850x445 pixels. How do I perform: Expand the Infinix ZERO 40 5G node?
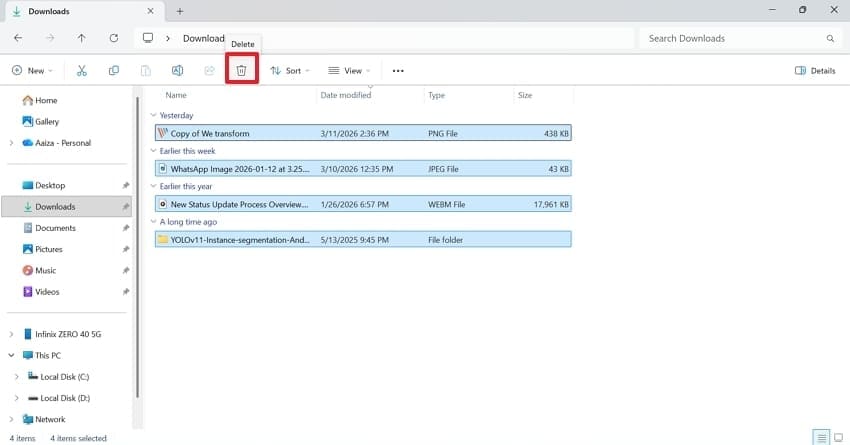pyautogui.click(x=11, y=334)
